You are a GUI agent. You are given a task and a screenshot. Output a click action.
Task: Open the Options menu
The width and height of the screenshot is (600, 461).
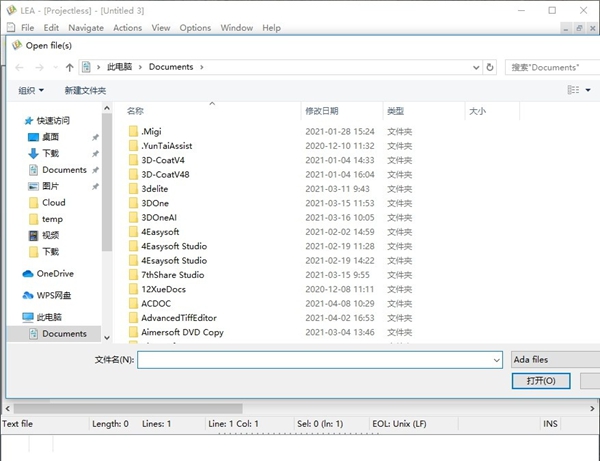coord(195,28)
